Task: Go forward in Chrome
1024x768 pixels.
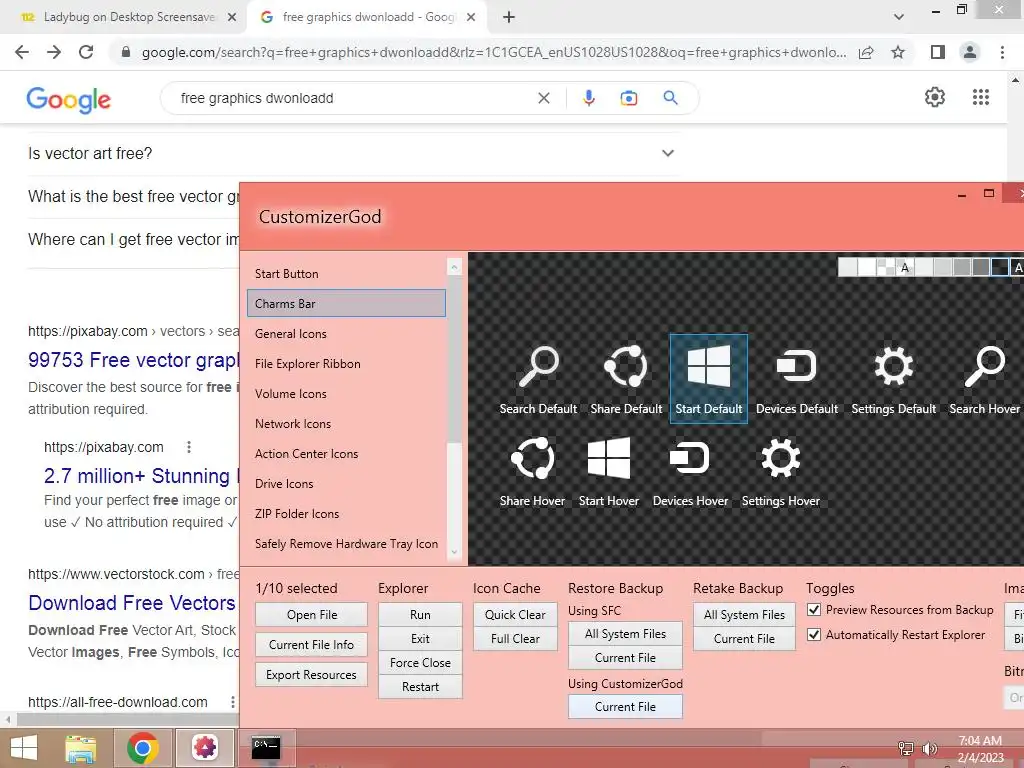Action: click(54, 52)
